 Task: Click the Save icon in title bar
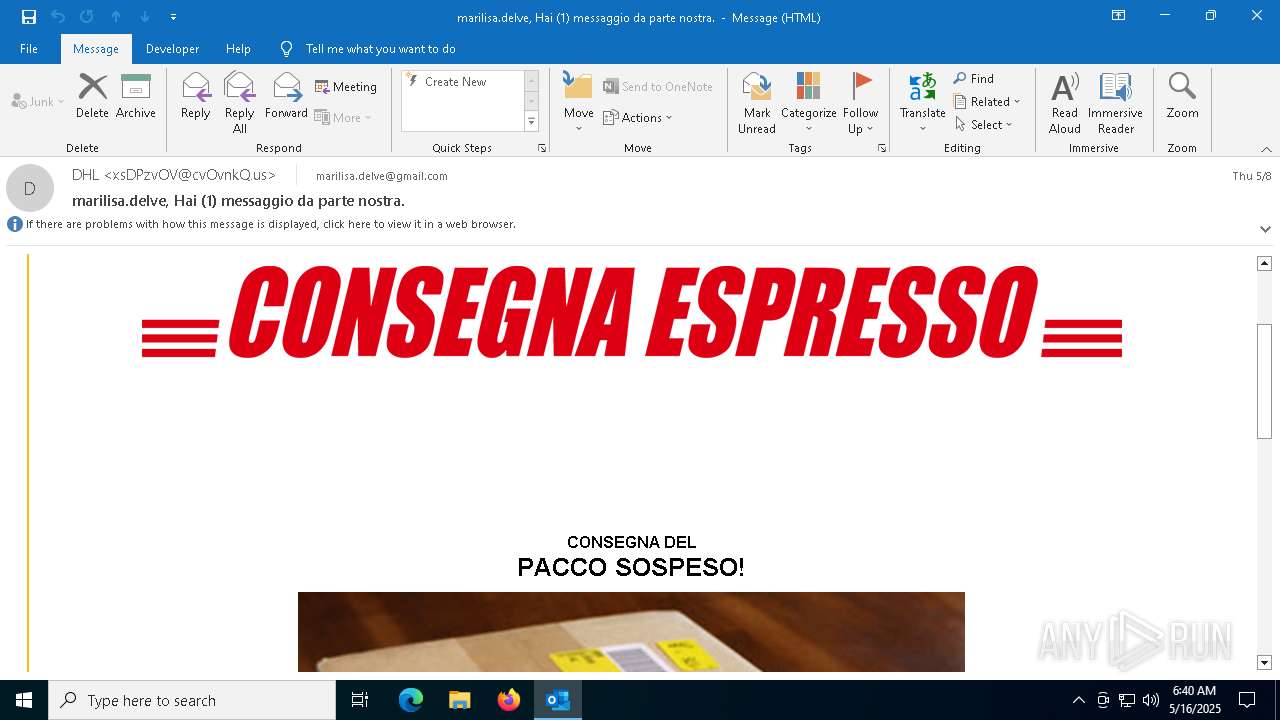[28, 17]
